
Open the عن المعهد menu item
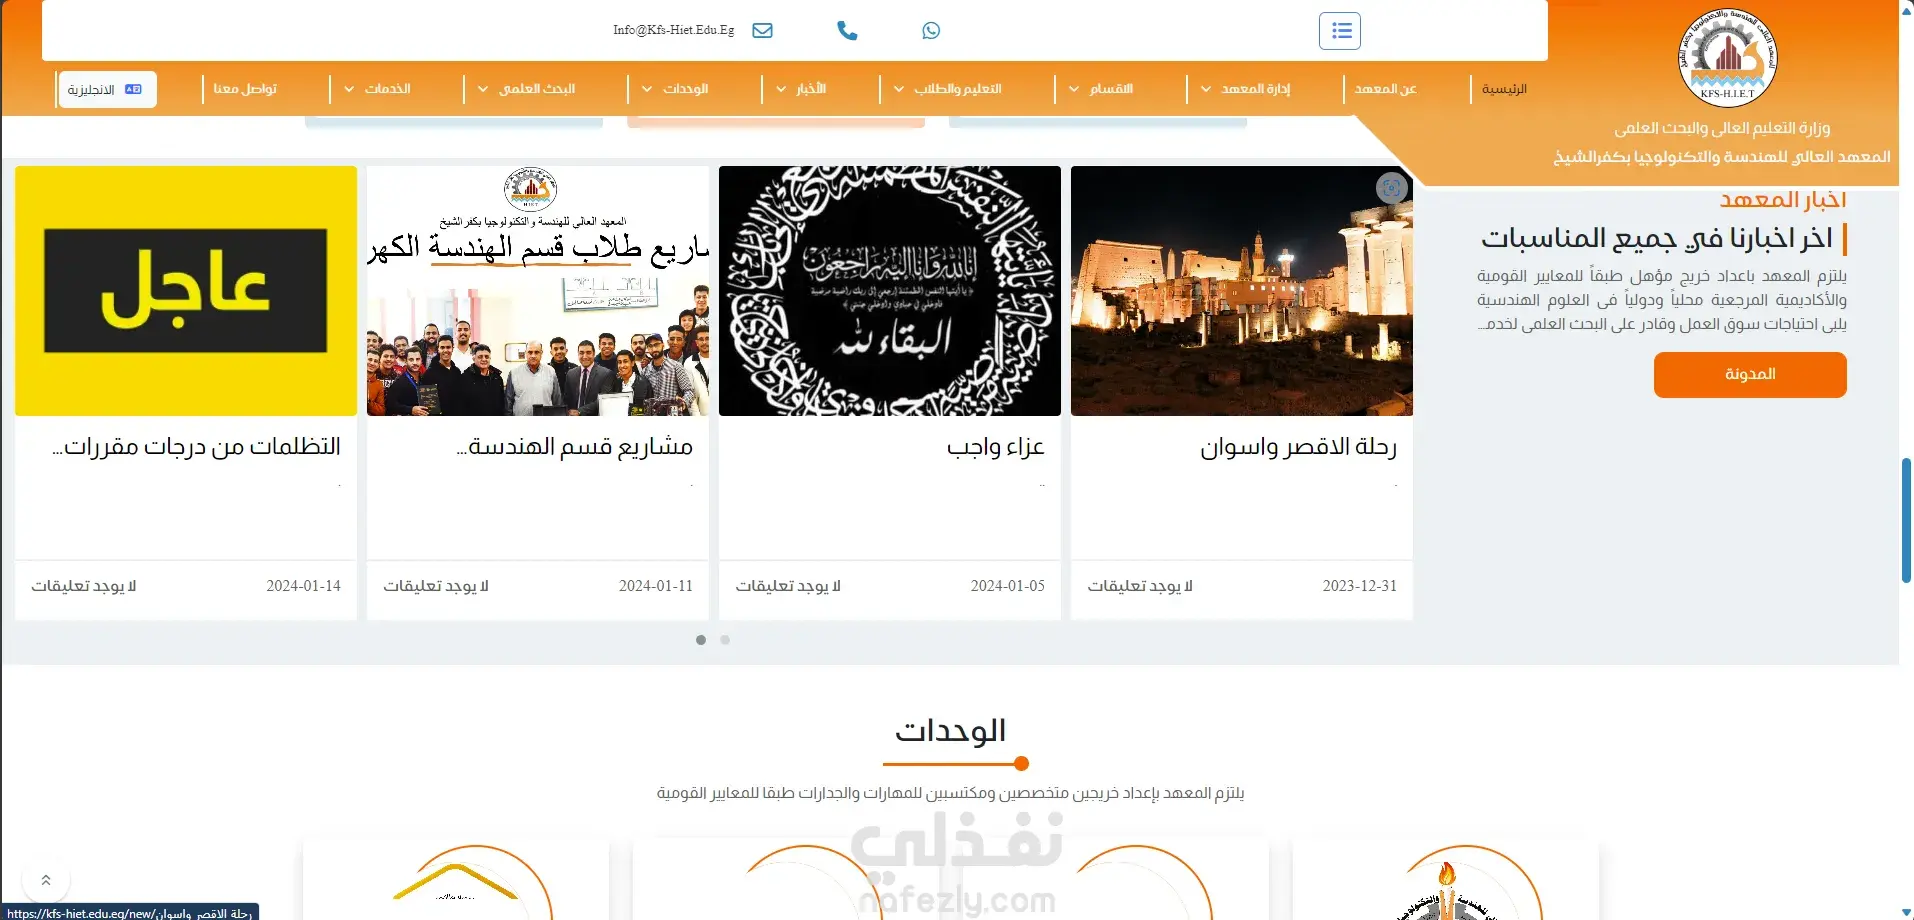coord(1385,89)
